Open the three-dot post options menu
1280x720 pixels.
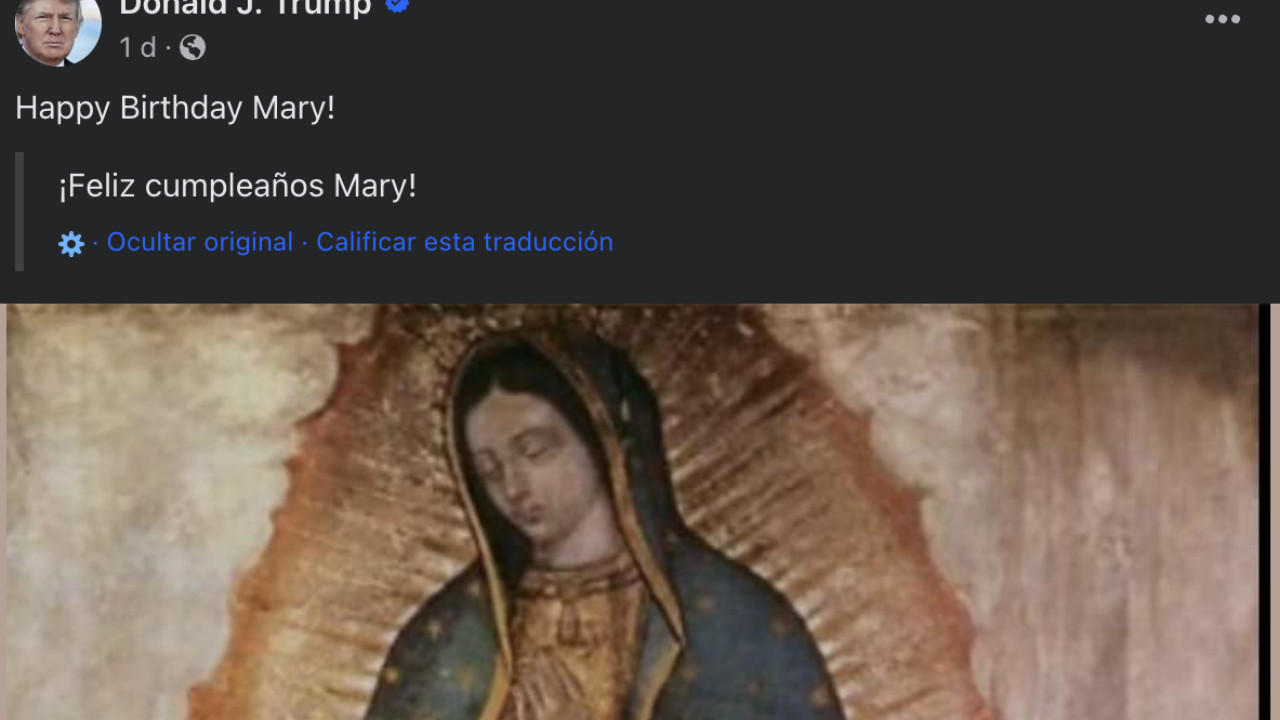1222,19
